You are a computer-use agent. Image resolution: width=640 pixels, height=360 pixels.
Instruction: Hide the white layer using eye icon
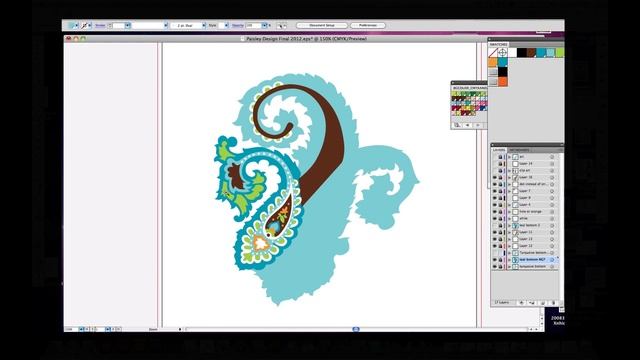(495, 218)
